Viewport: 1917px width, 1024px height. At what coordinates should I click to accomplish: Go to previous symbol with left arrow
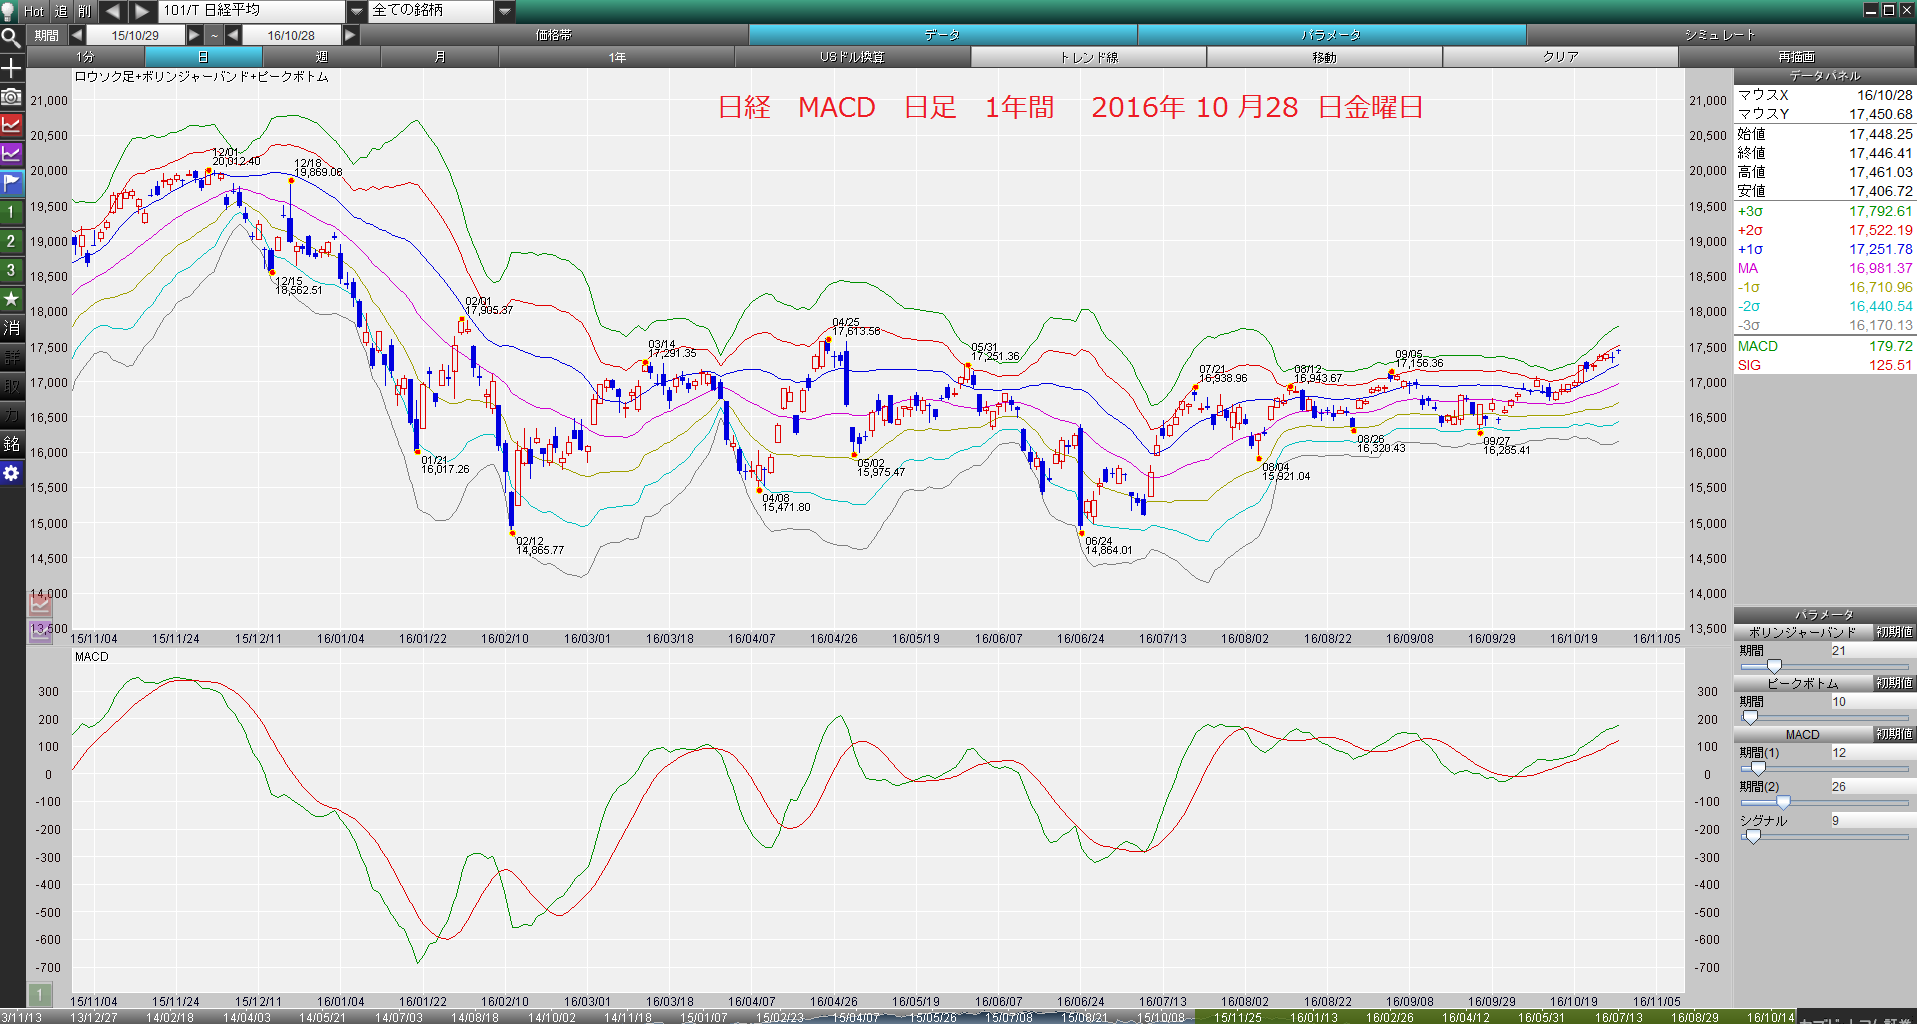[x=113, y=11]
